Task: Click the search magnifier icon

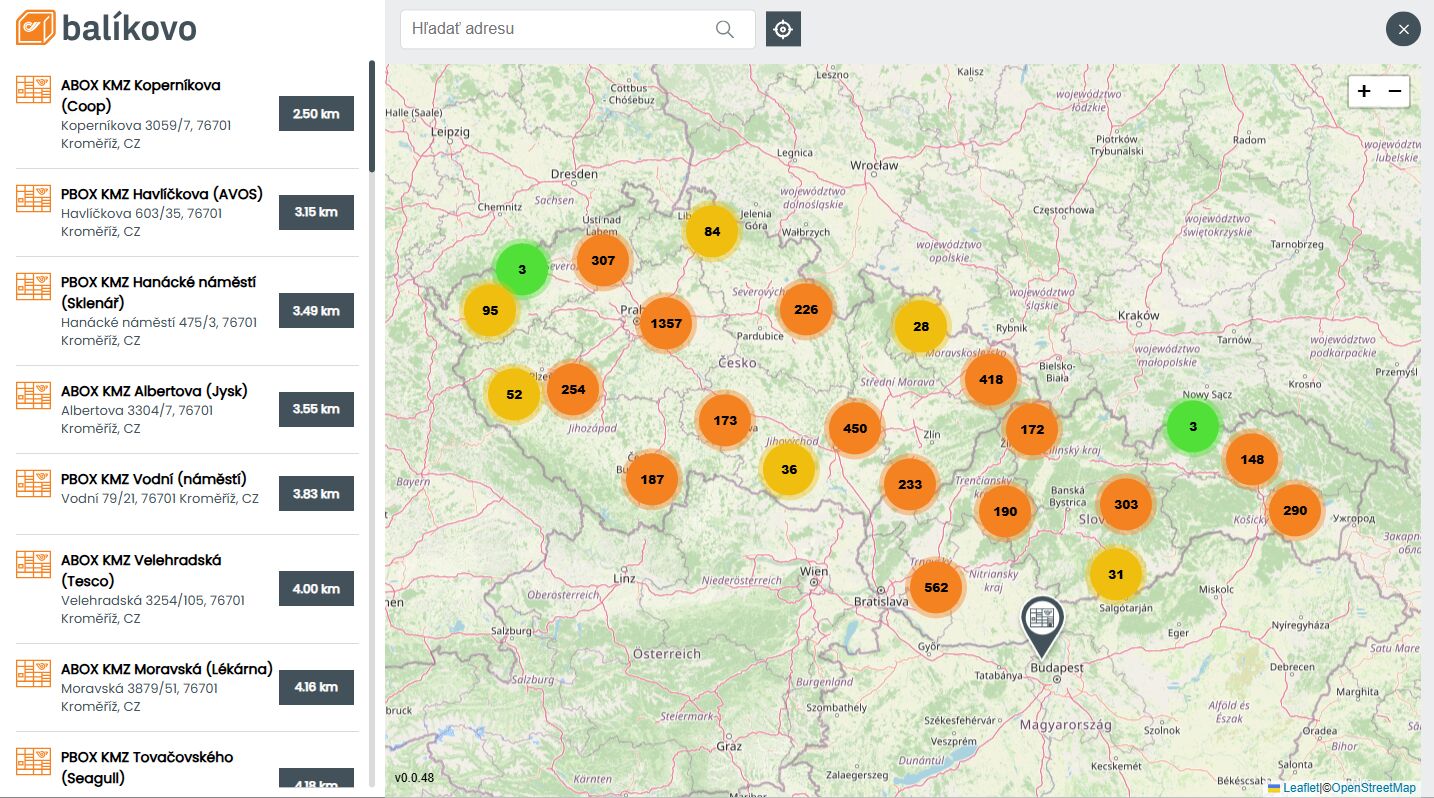Action: click(x=725, y=29)
